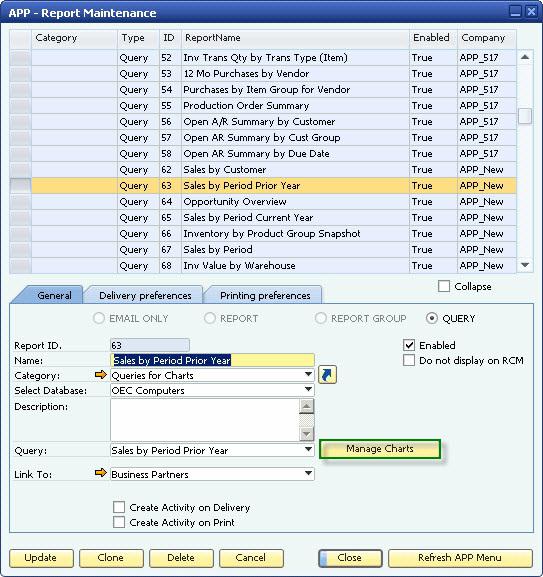Click into the Name input field
Image resolution: width=543 pixels, height=577 pixels.
[212, 360]
